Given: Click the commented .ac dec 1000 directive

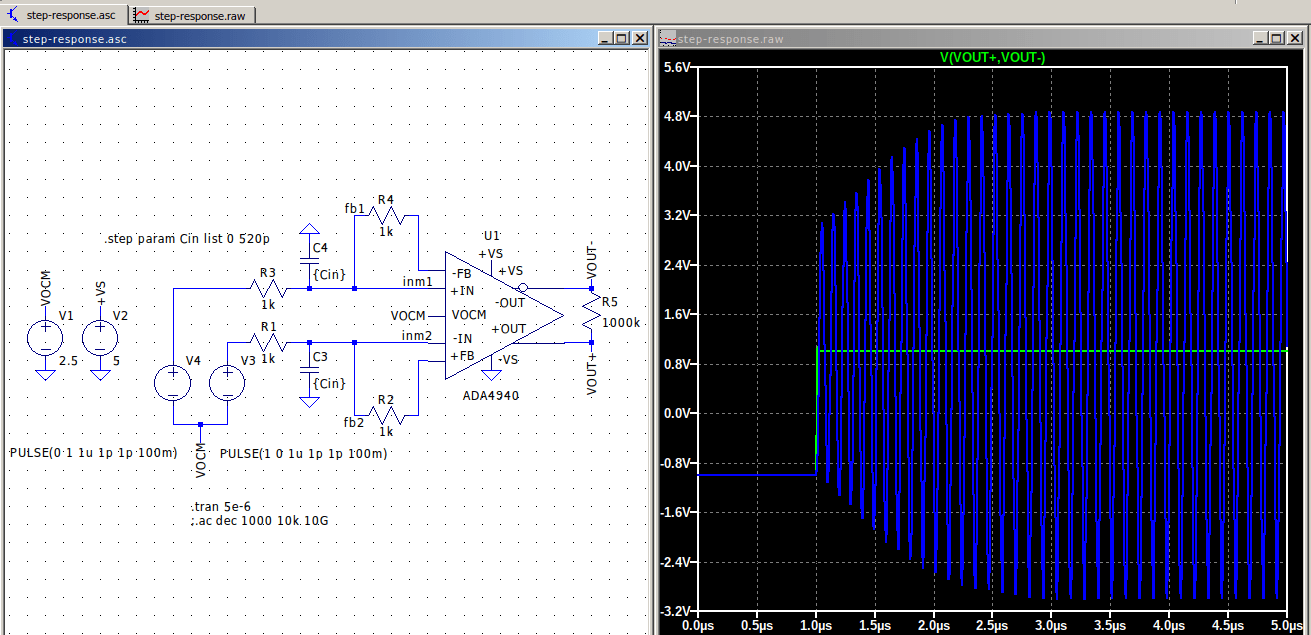Looking at the screenshot, I should [x=258, y=521].
